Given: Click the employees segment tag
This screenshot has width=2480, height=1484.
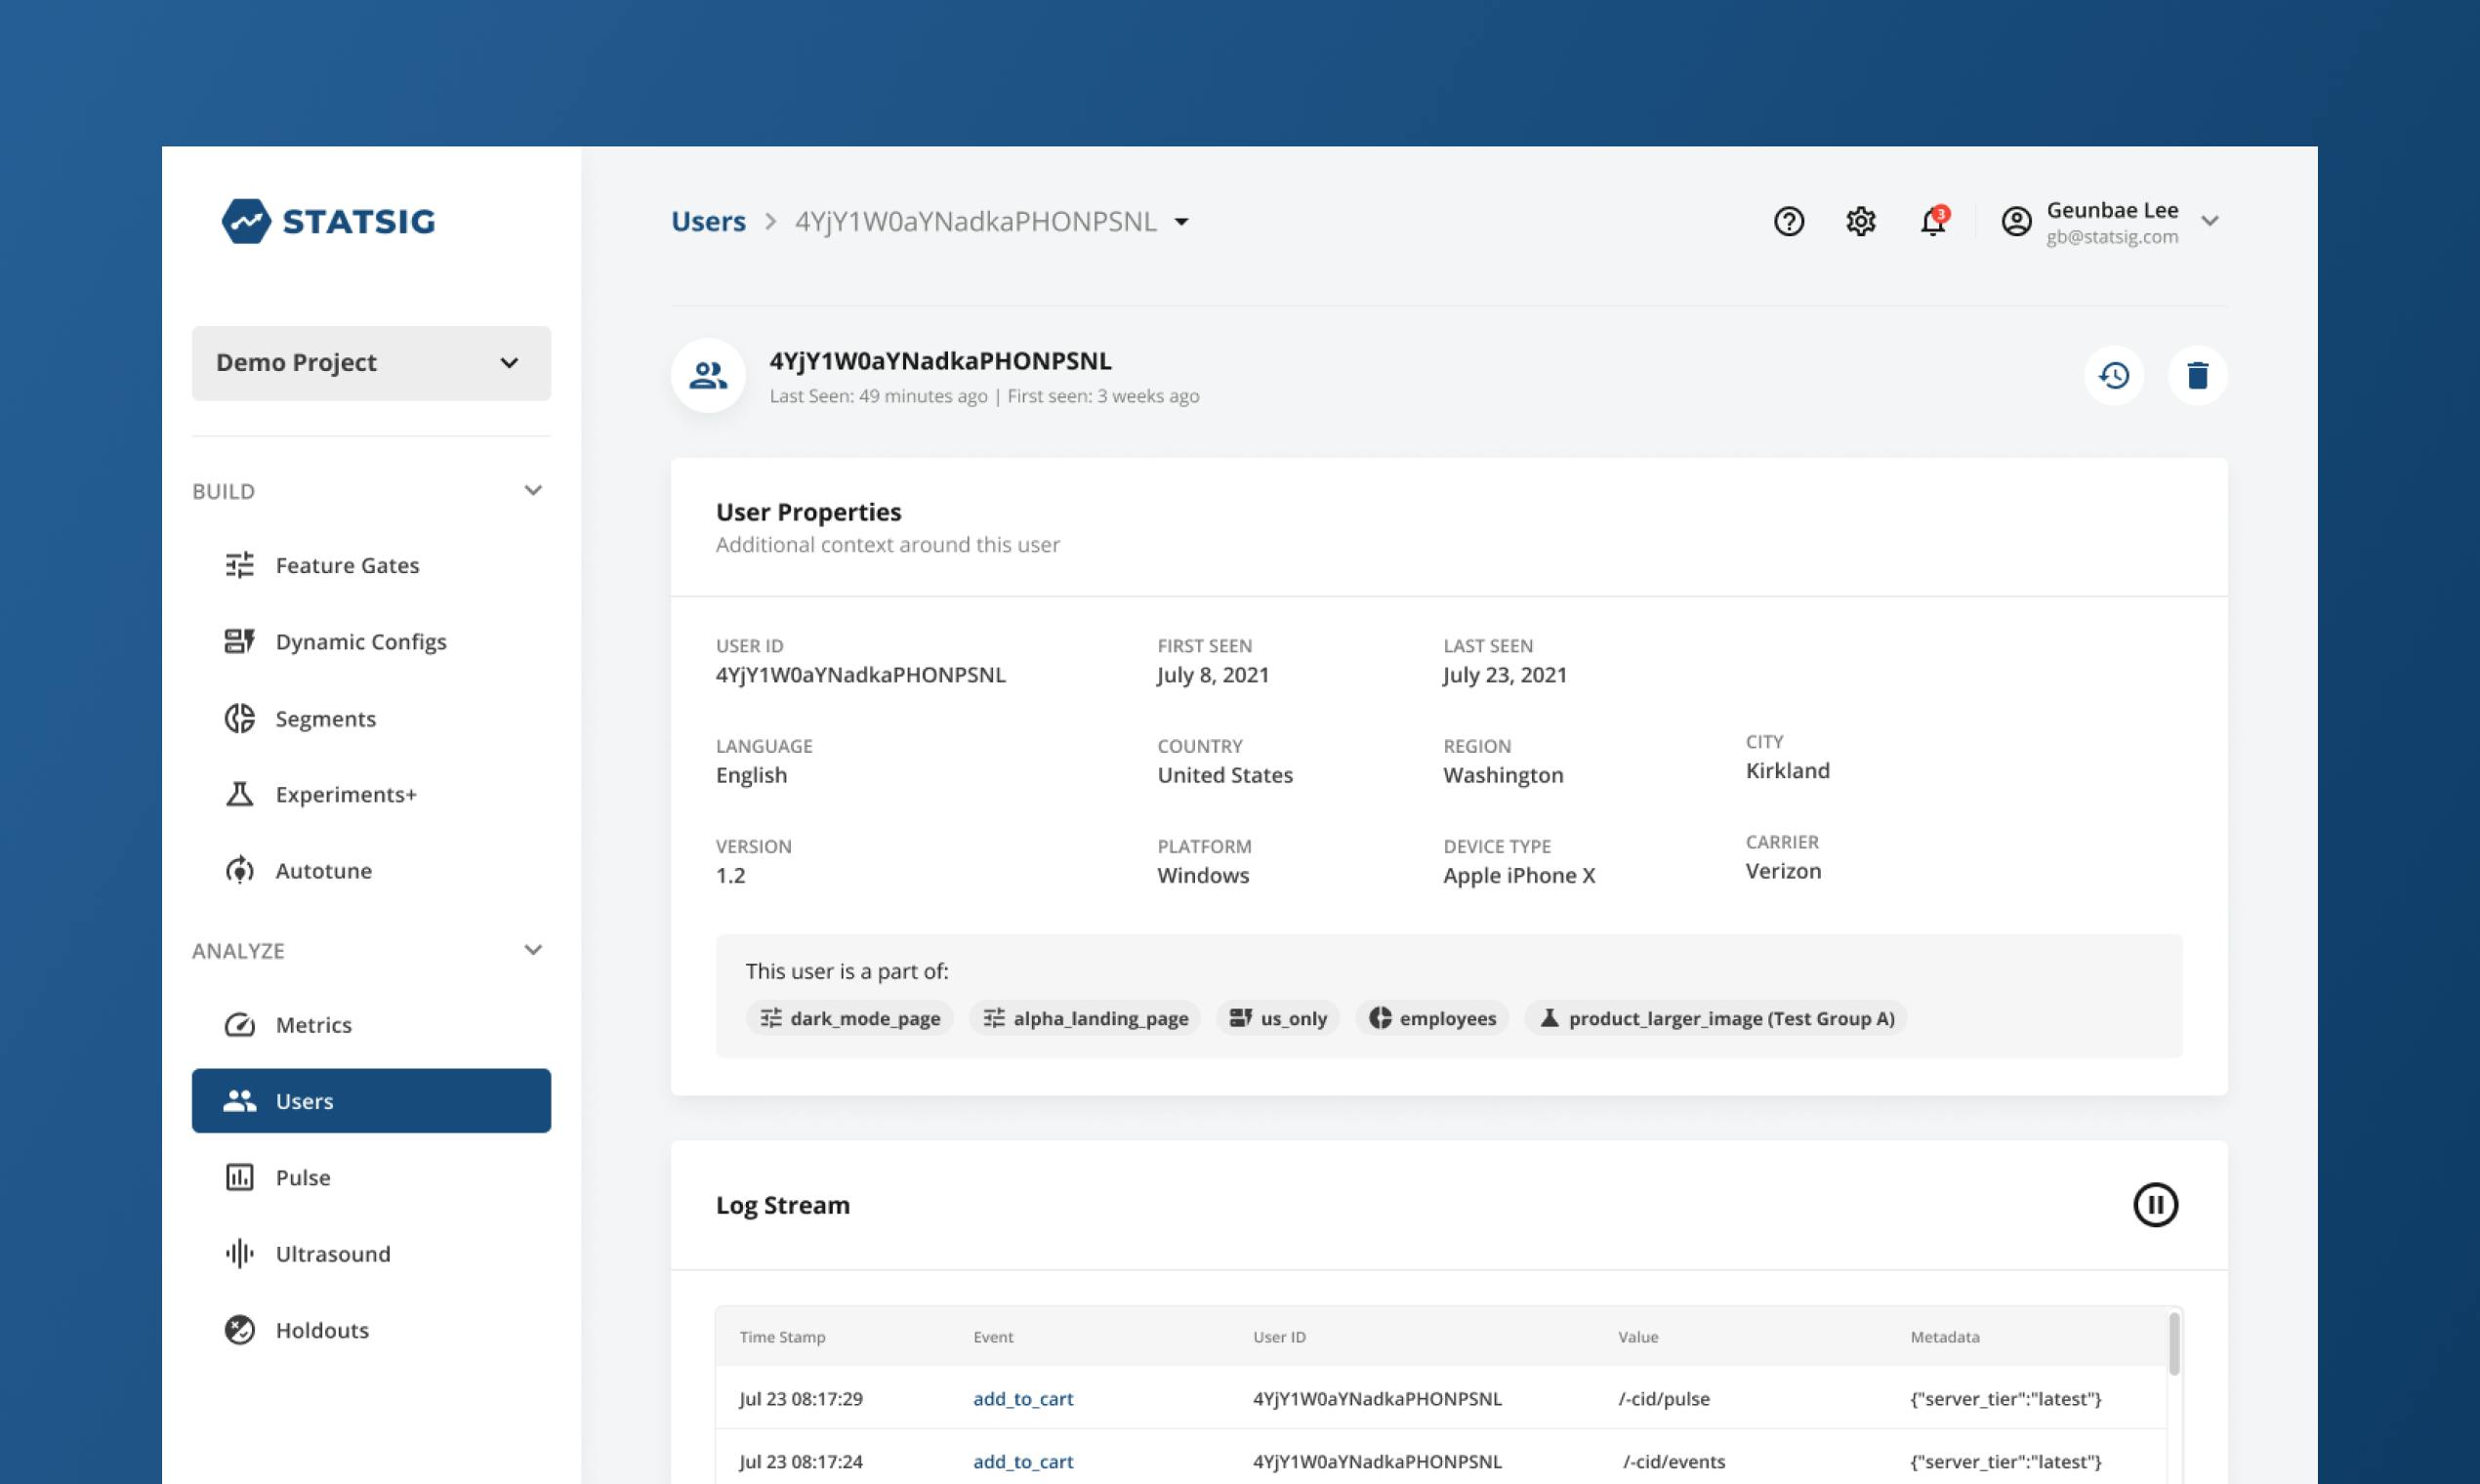Looking at the screenshot, I should point(1432,1018).
